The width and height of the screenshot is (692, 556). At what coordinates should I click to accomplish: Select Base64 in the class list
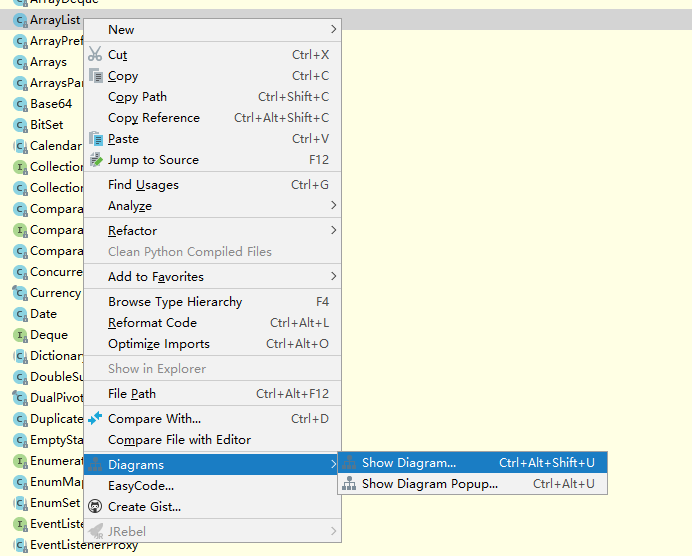coord(51,104)
